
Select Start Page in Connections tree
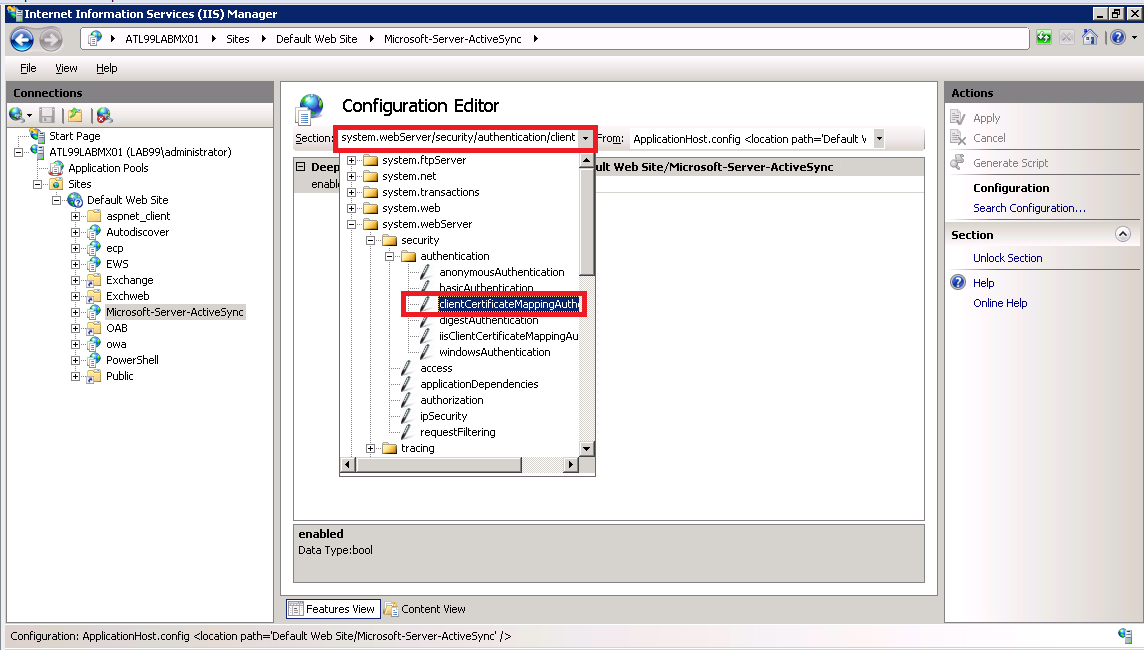tap(74, 136)
